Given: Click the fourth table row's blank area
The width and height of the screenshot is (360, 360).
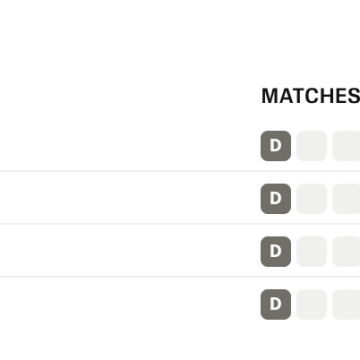Looking at the screenshot, I should point(130,304).
